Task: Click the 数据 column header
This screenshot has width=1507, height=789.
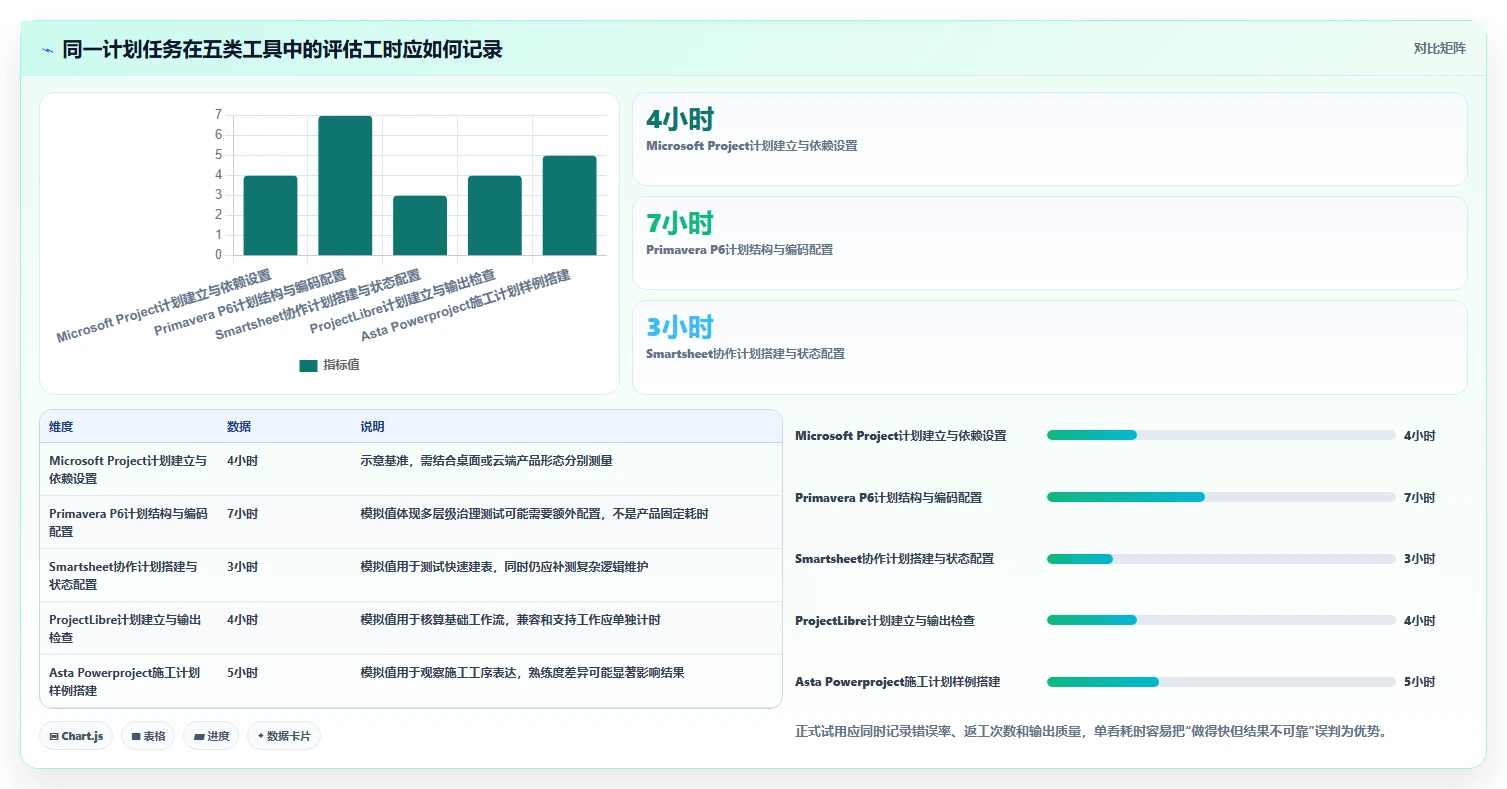Action: click(239, 427)
